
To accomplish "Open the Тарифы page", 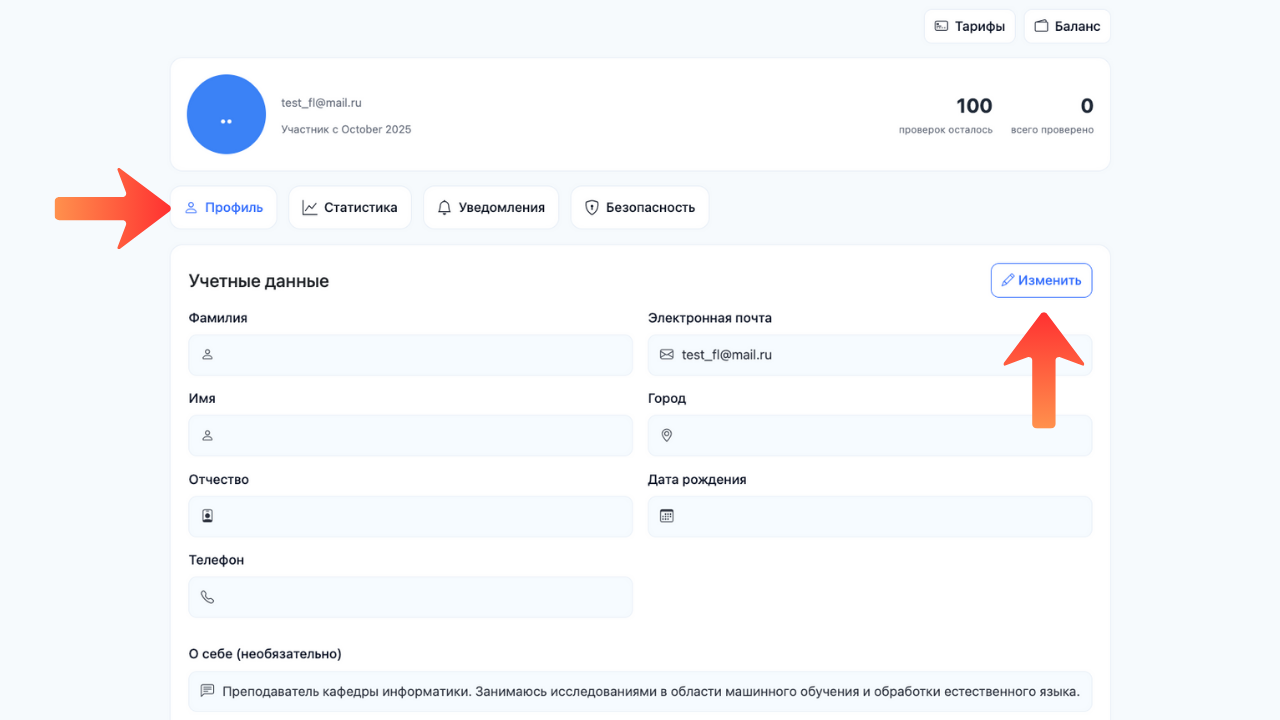I will 969,26.
